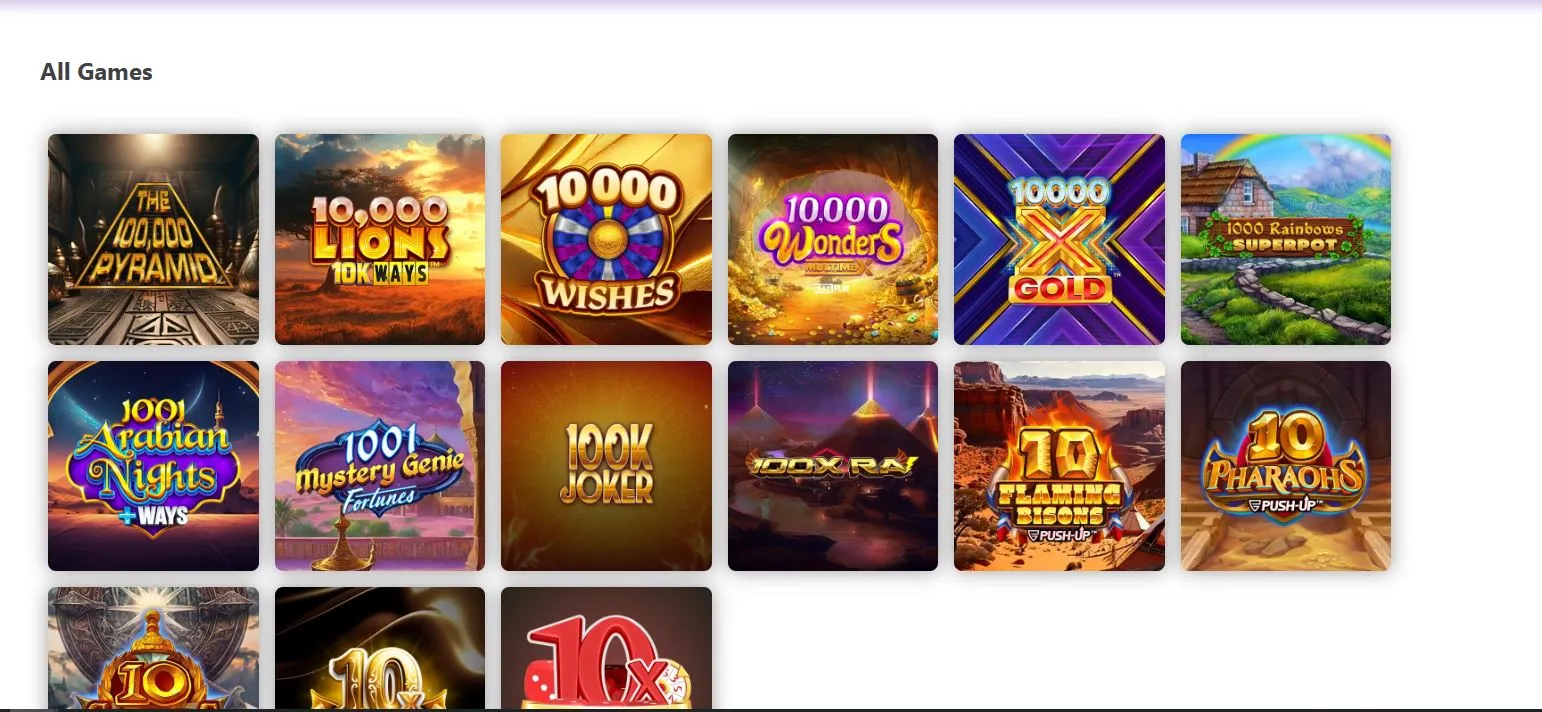The image size is (1542, 712).
Task: Click the 10K WAYS label under Lions
Action: [x=381, y=274]
